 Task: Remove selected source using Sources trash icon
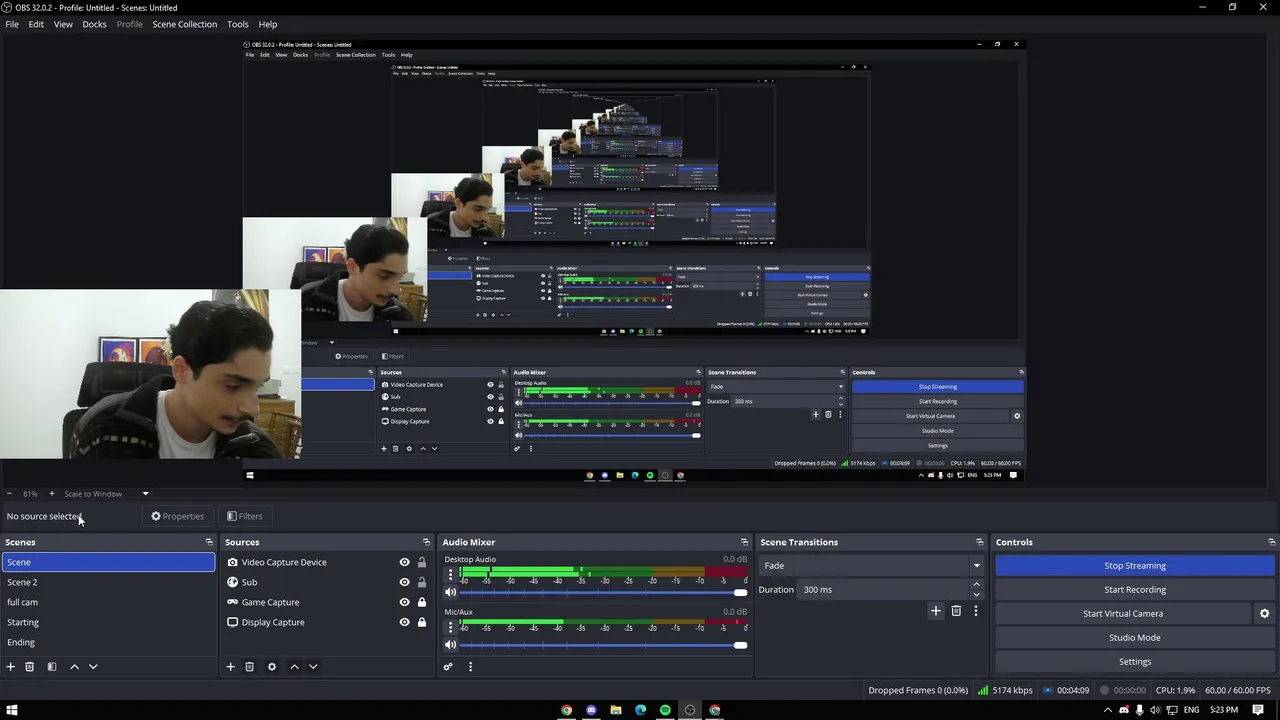tap(250, 667)
